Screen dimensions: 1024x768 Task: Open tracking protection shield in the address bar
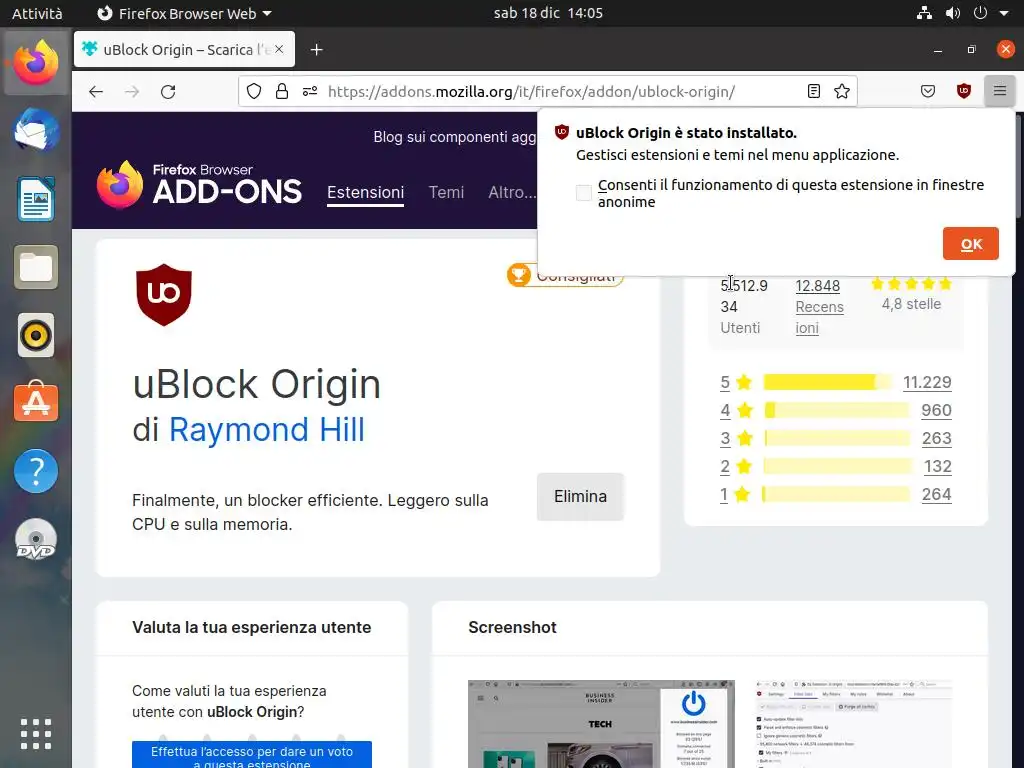tap(254, 91)
